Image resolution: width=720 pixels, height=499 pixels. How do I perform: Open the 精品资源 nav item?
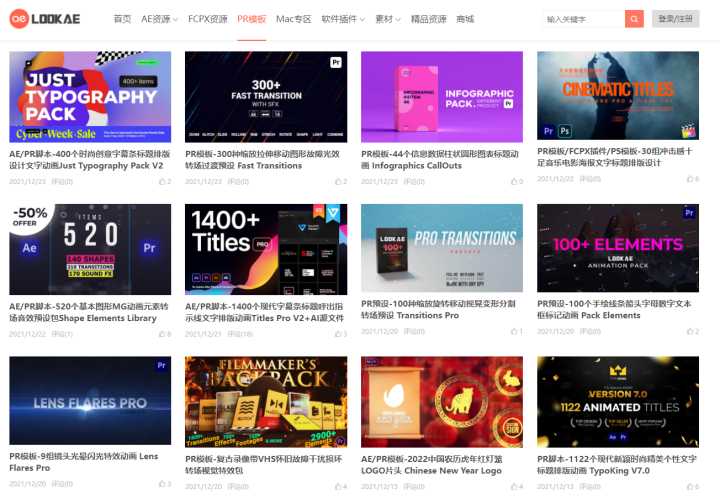428,19
